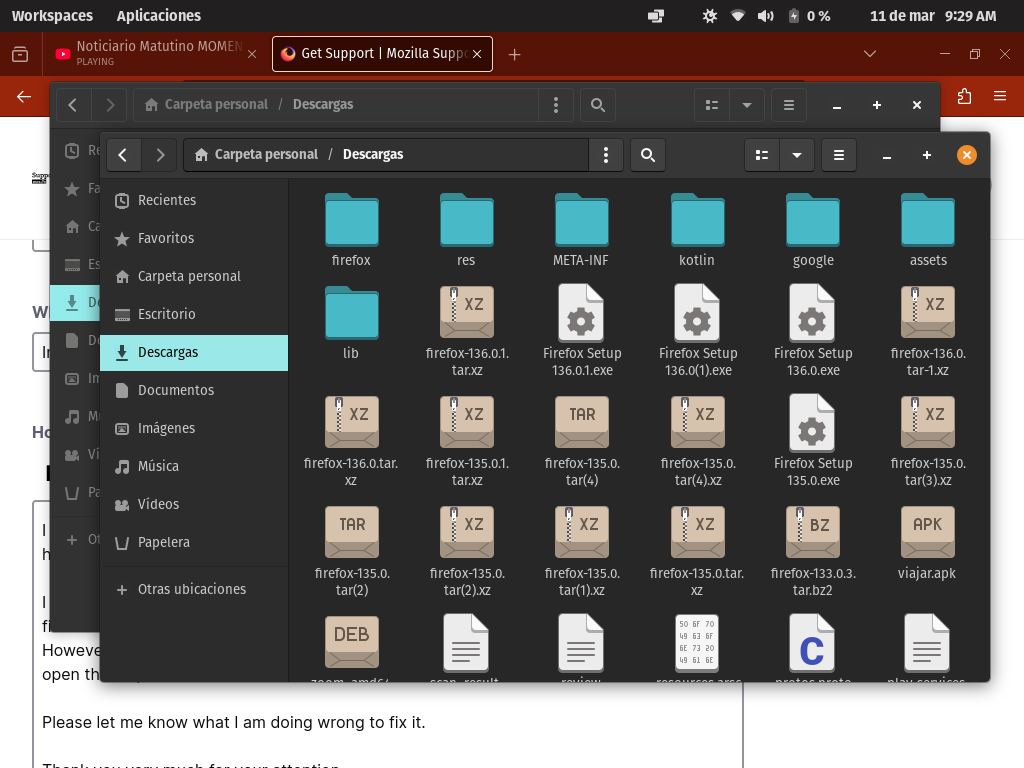
Task: Click Carpeta personal in front path bar
Action: (x=257, y=155)
